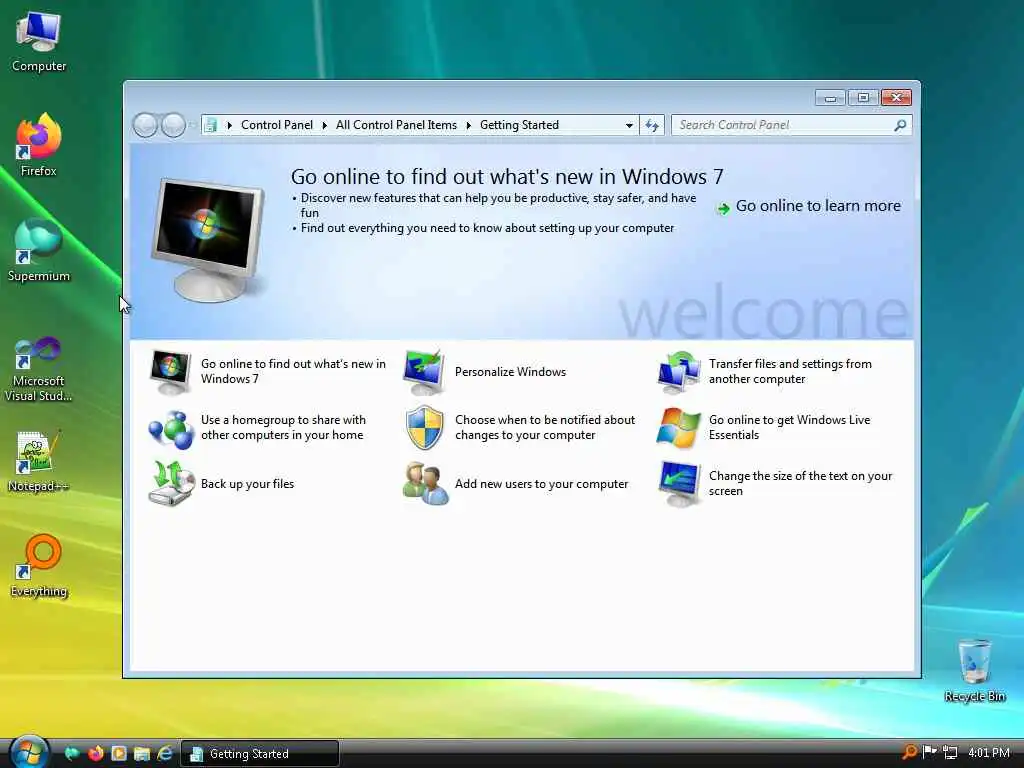Expand the arrow after All Control Panel Items
Viewport: 1024px width, 768px height.
pos(468,125)
